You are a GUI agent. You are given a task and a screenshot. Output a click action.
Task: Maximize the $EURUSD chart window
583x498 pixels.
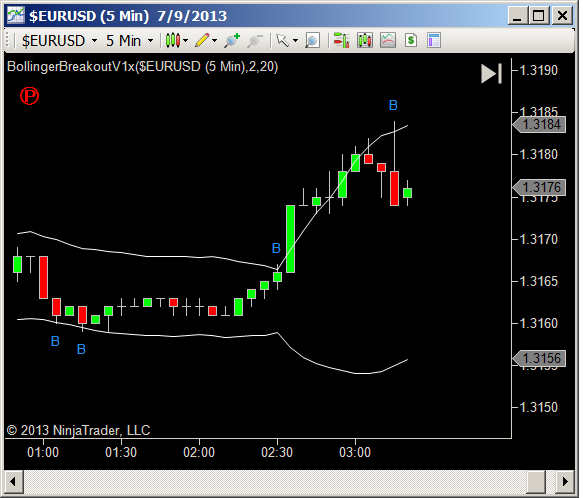click(x=539, y=16)
